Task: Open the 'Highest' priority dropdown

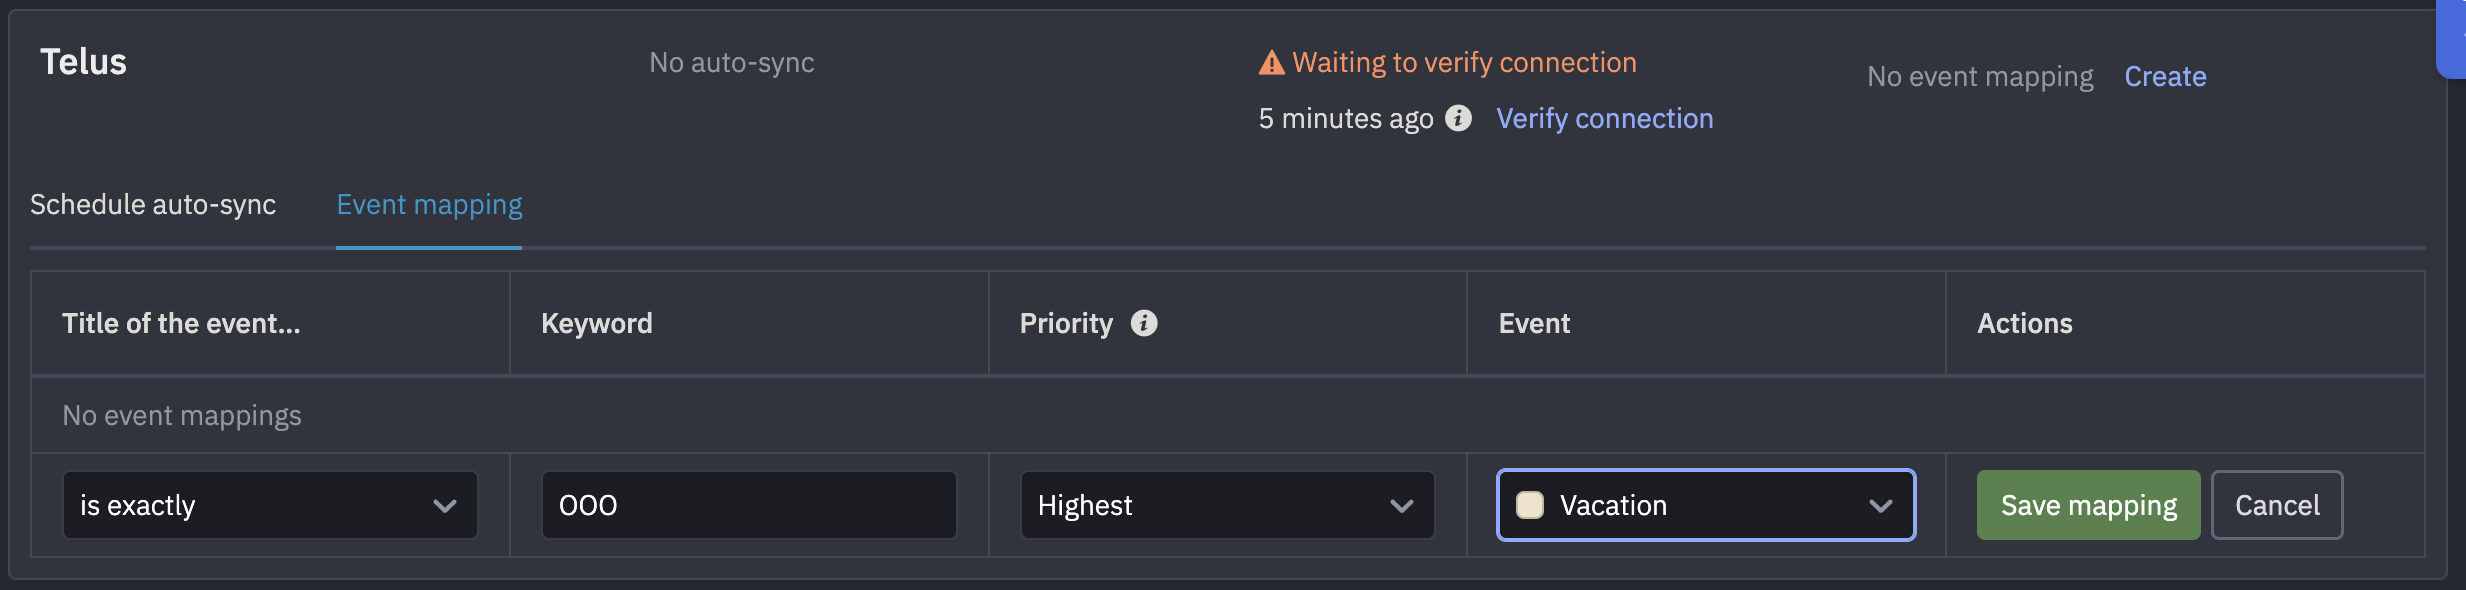Action: pos(1225,505)
